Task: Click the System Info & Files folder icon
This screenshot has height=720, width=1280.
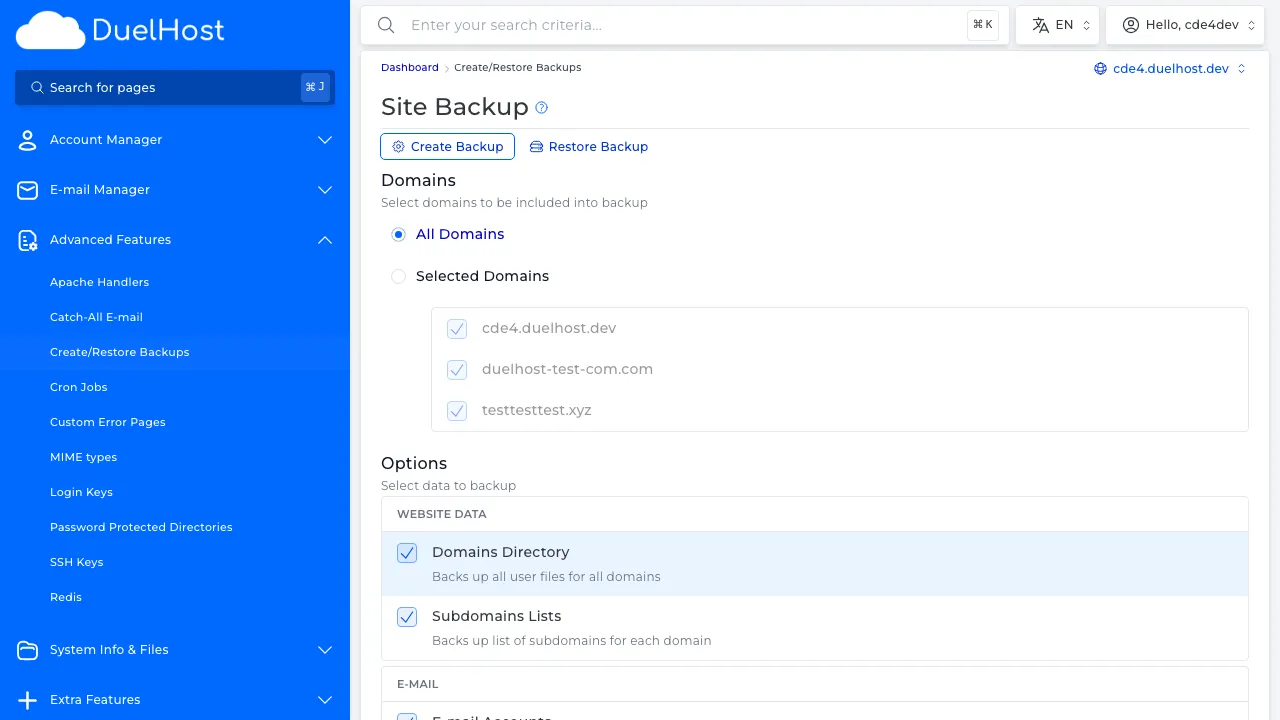Action: pyautogui.click(x=27, y=650)
